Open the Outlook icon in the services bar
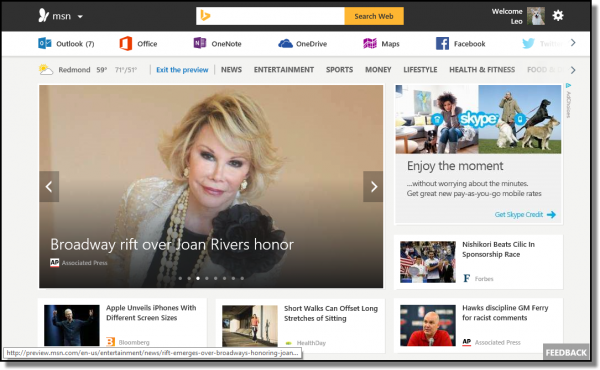This screenshot has height=370, width=600. coord(45,43)
